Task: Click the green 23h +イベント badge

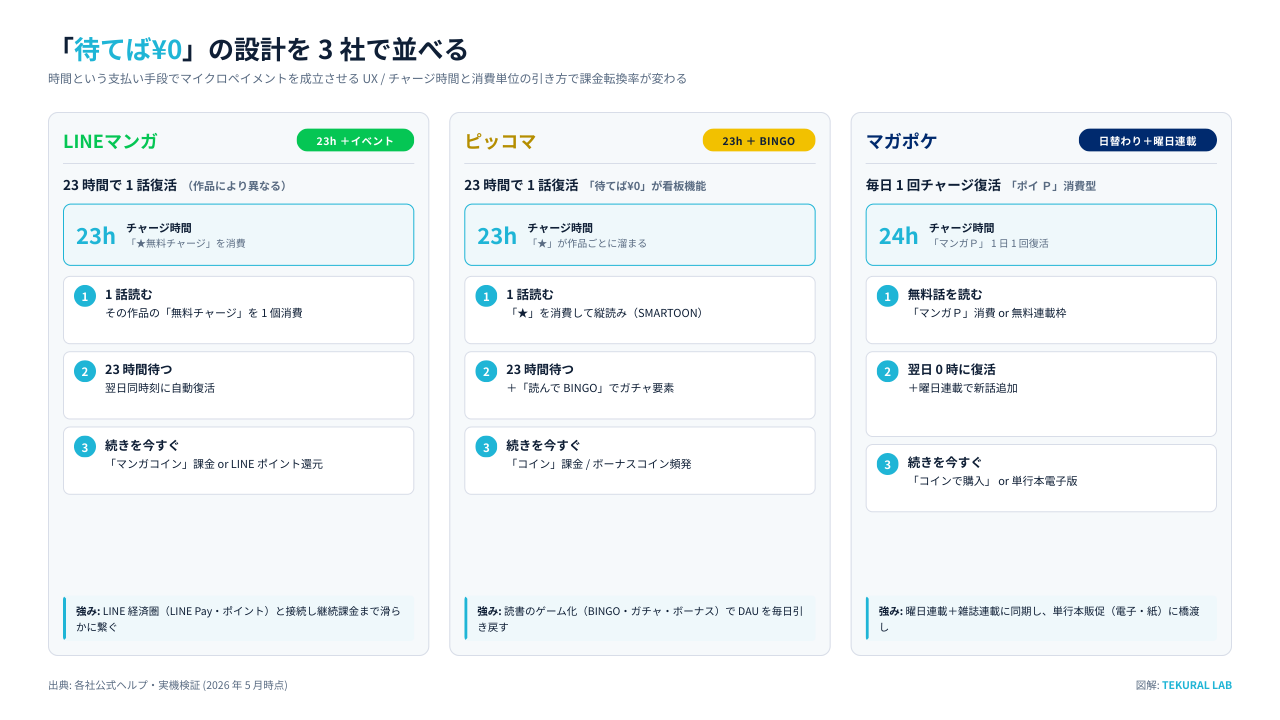Action: coord(355,140)
